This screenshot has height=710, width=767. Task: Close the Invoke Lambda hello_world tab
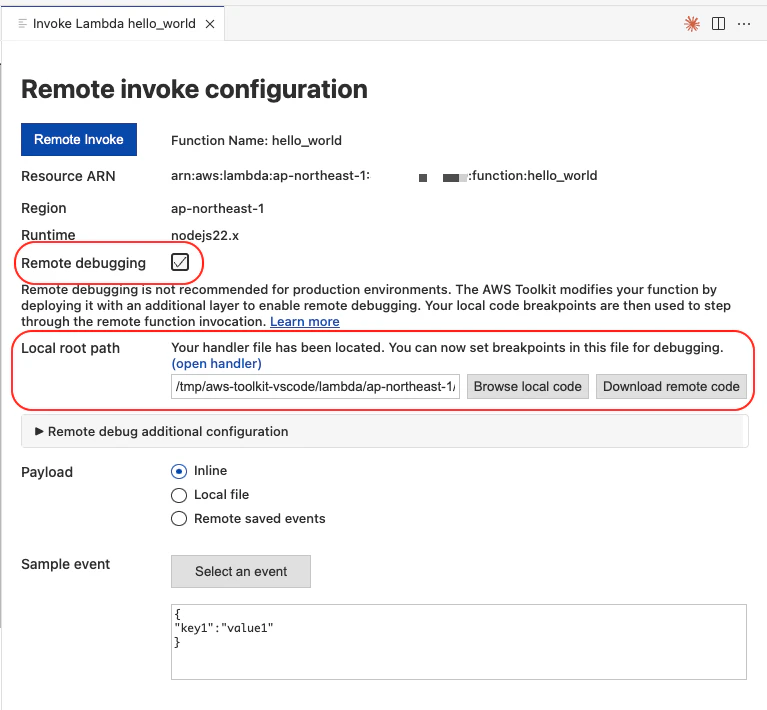click(x=210, y=24)
